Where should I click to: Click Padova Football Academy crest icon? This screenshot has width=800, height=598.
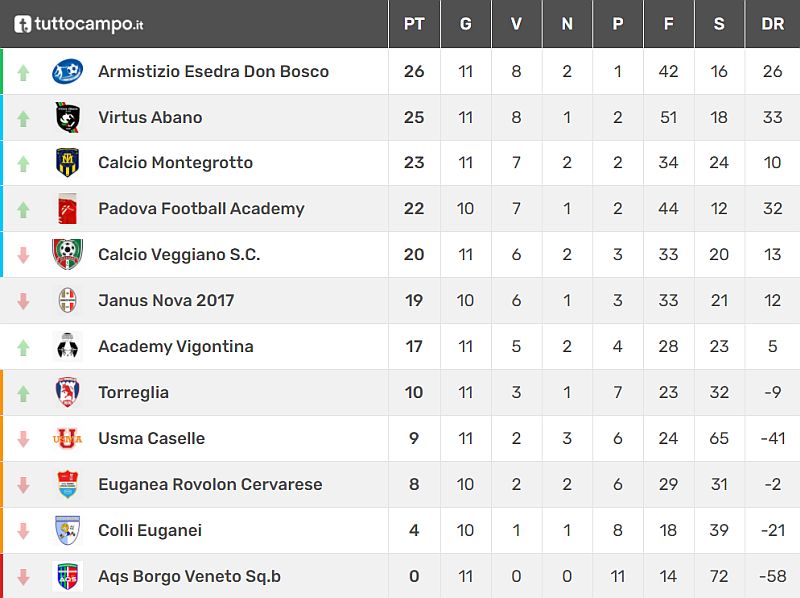point(67,209)
